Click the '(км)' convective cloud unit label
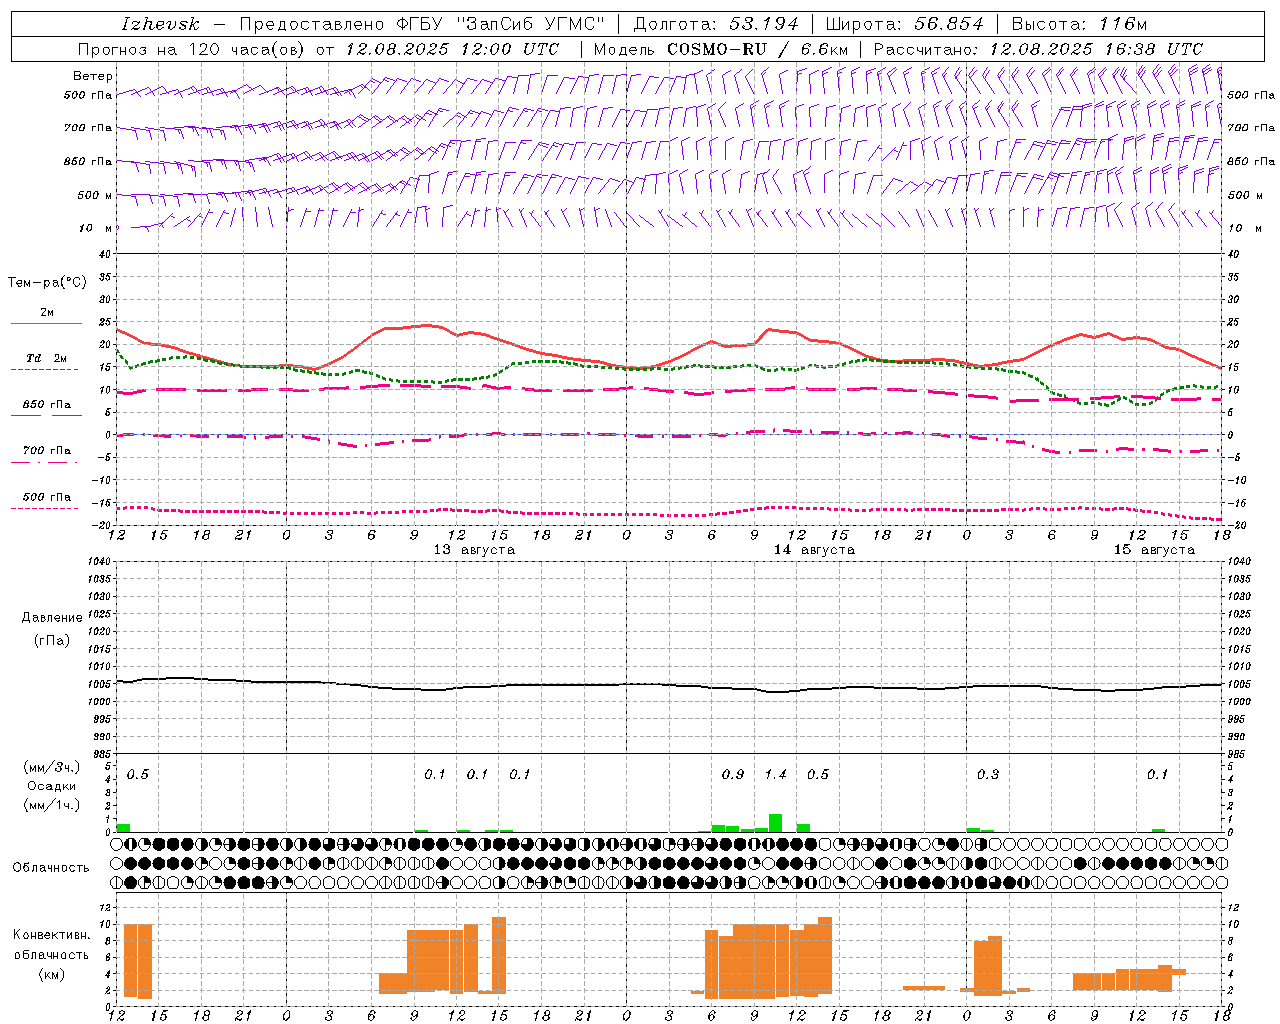 click(51, 974)
